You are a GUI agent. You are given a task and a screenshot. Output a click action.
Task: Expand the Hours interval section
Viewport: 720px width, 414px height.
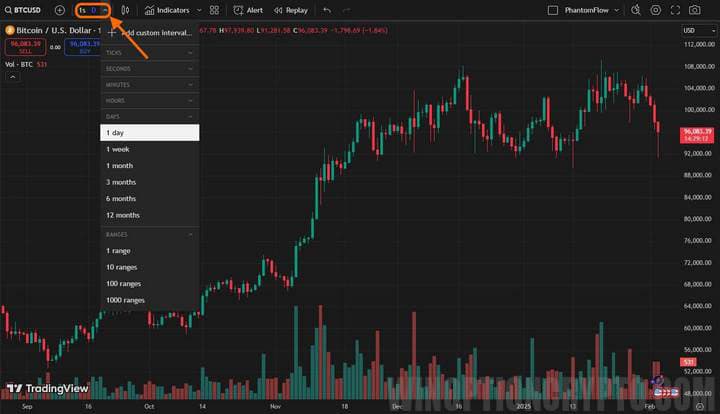coord(150,101)
